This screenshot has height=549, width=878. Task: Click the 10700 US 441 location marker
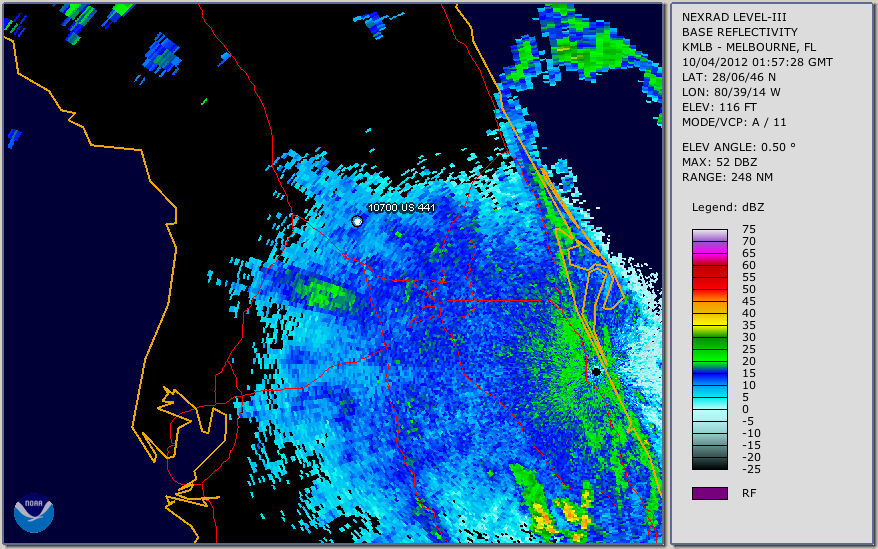tap(357, 222)
